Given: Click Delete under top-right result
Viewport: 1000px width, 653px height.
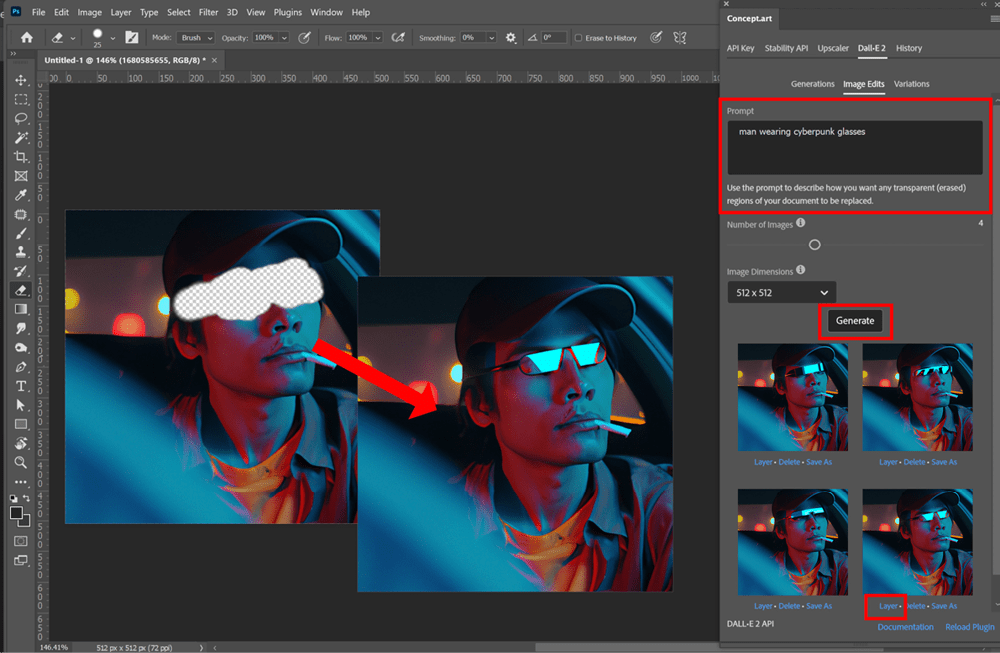Looking at the screenshot, I should [914, 462].
